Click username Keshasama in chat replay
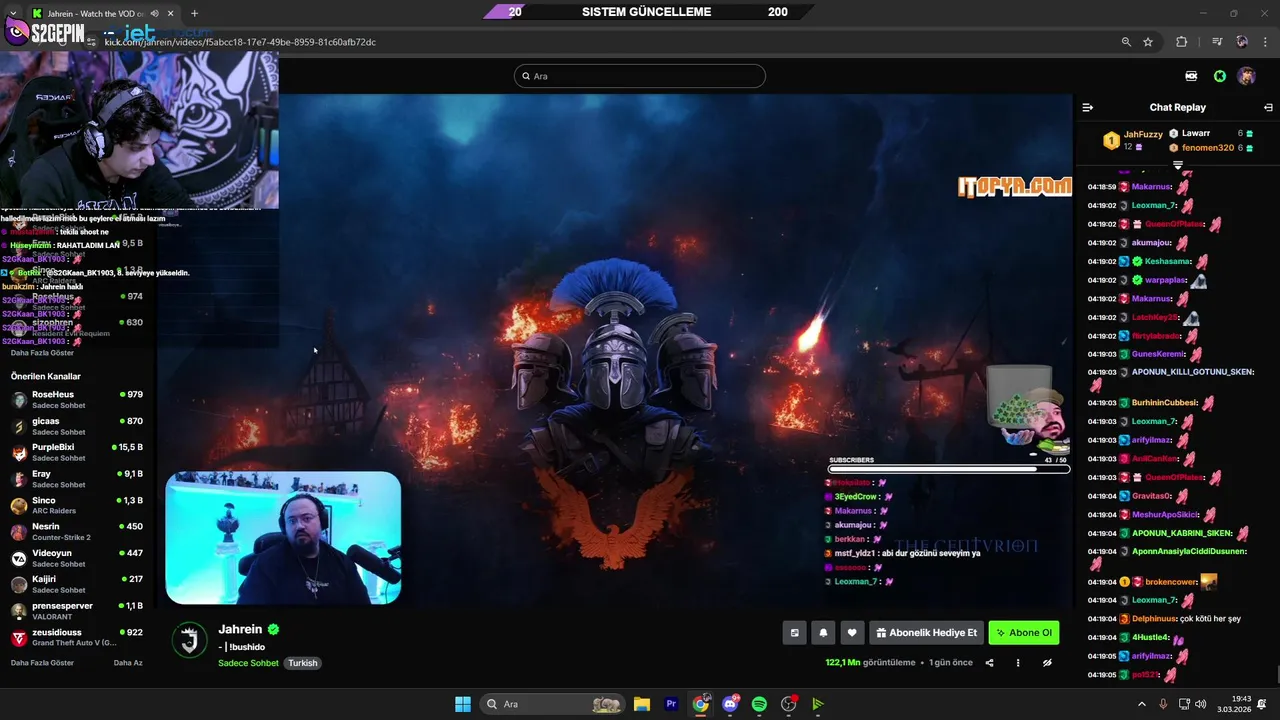The height and width of the screenshot is (720, 1280). point(1167,262)
